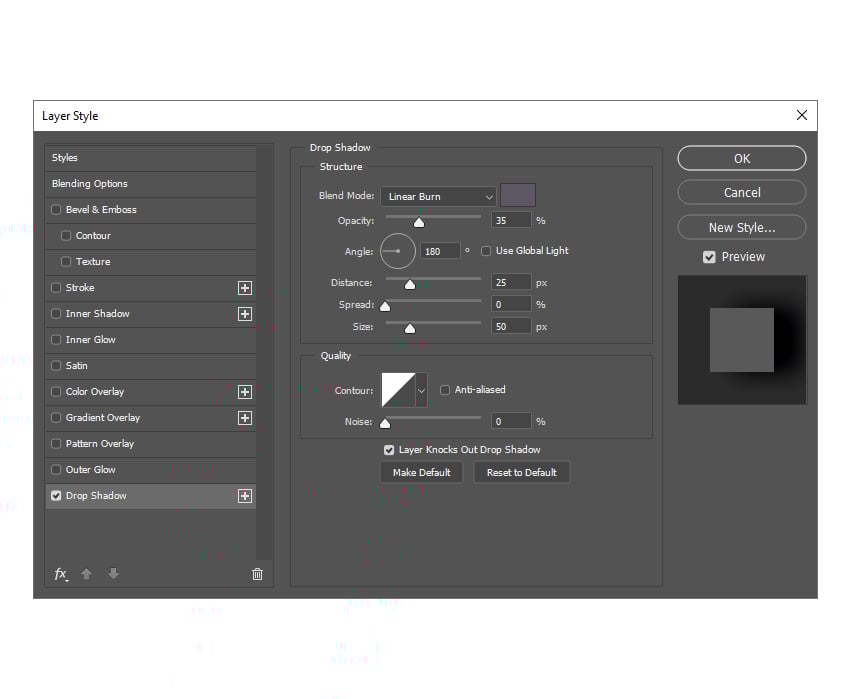Add a second Gradient Overlay effect

[x=245, y=417]
